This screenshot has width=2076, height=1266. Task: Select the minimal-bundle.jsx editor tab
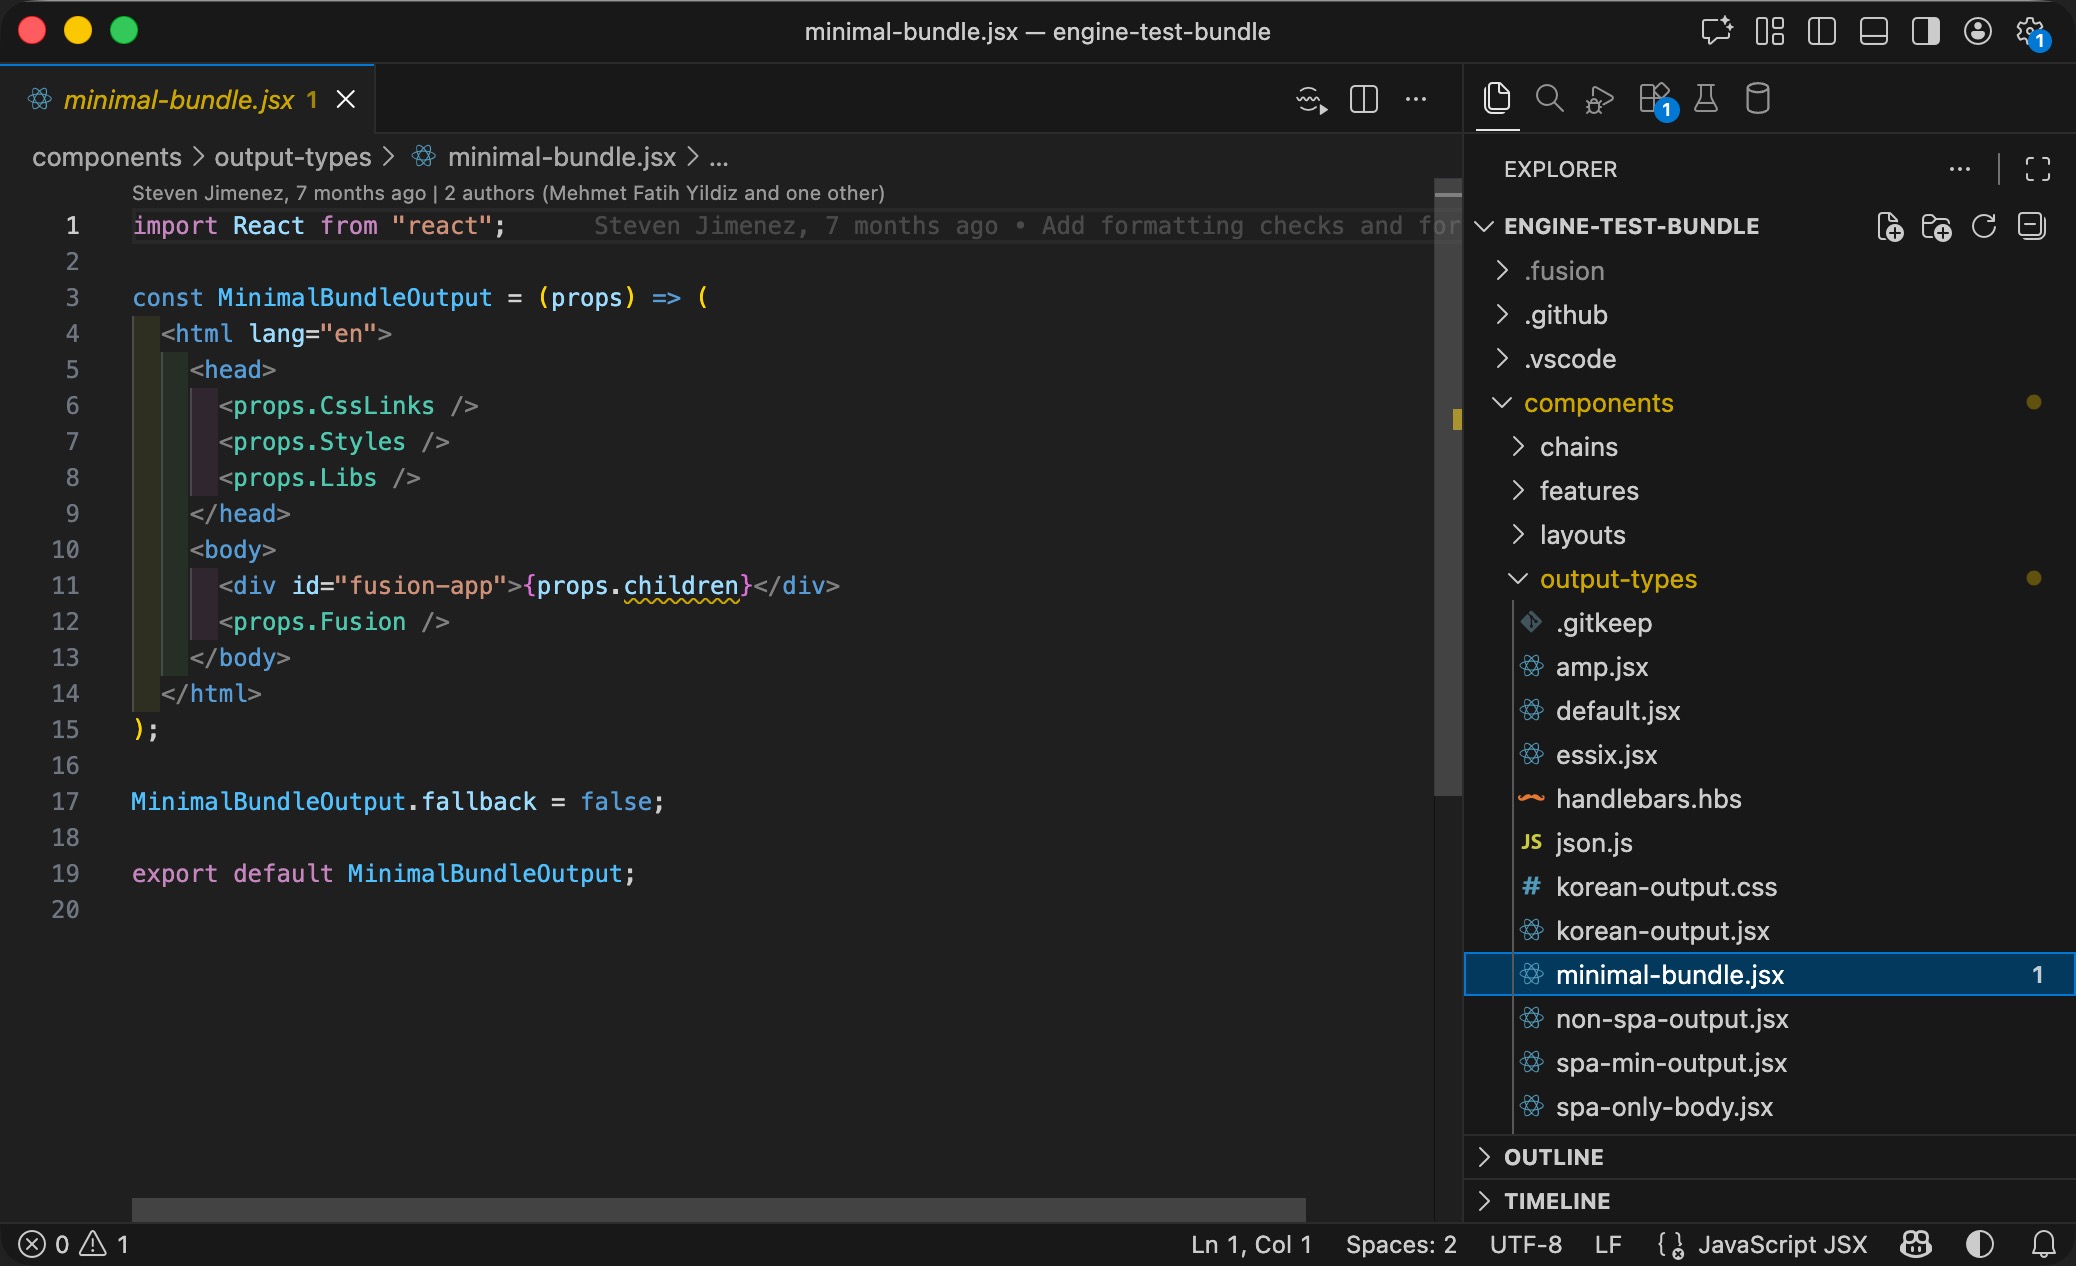click(x=179, y=100)
